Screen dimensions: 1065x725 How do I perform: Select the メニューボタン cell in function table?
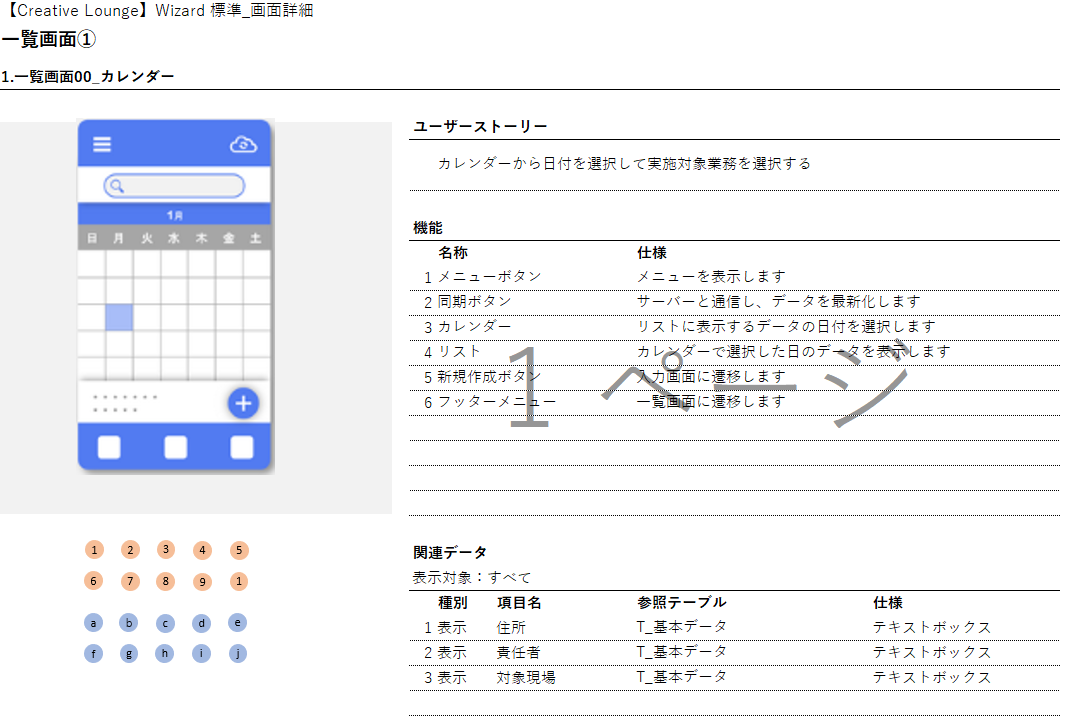click(x=489, y=276)
